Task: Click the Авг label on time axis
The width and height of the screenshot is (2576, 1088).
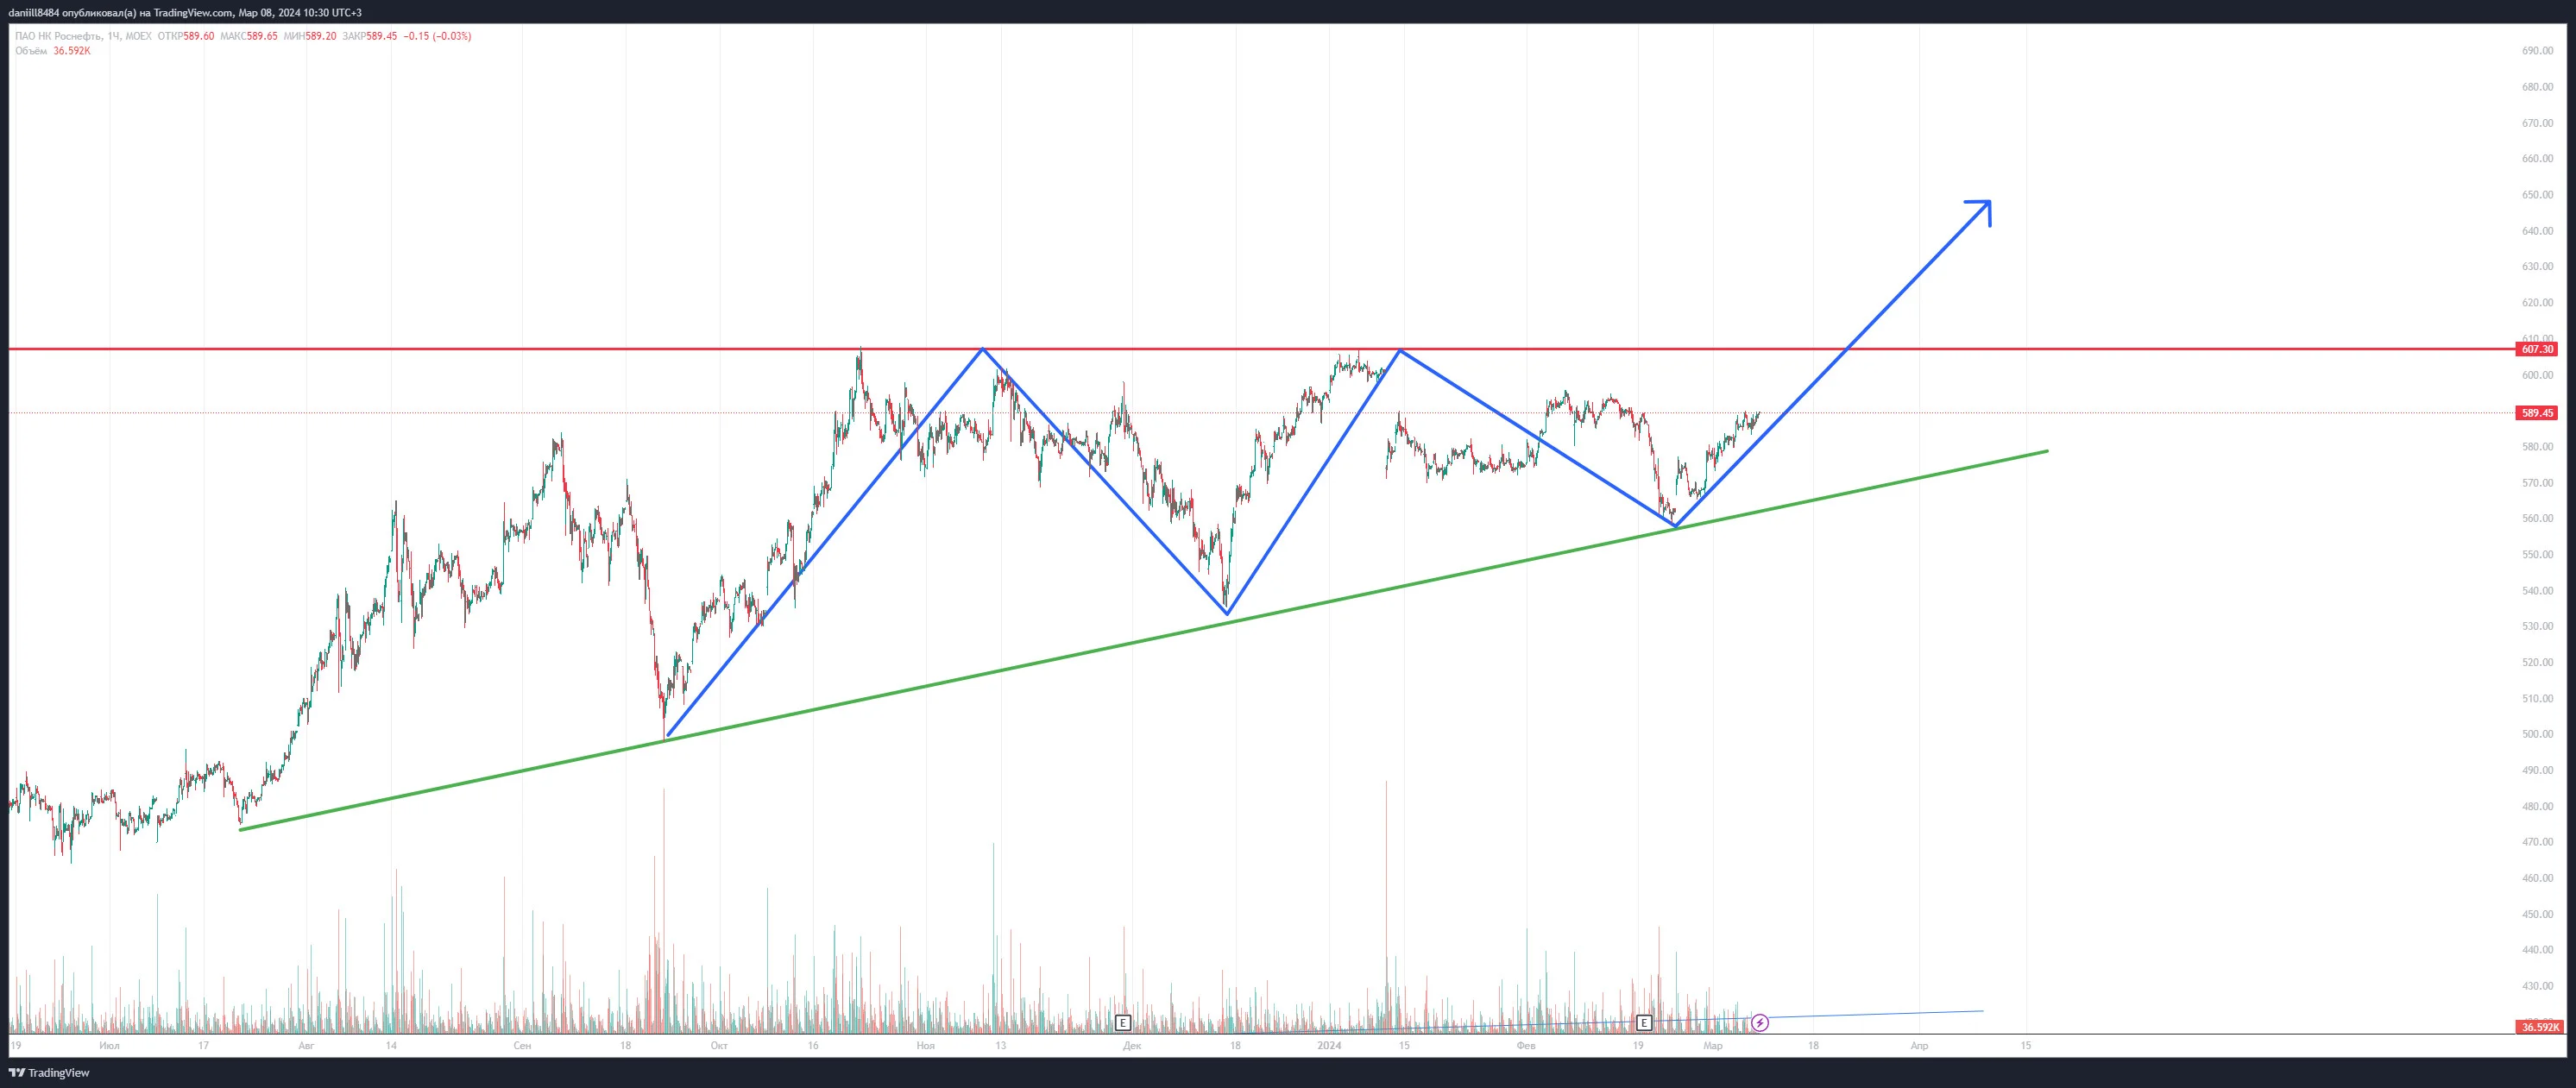Action: [306, 1046]
